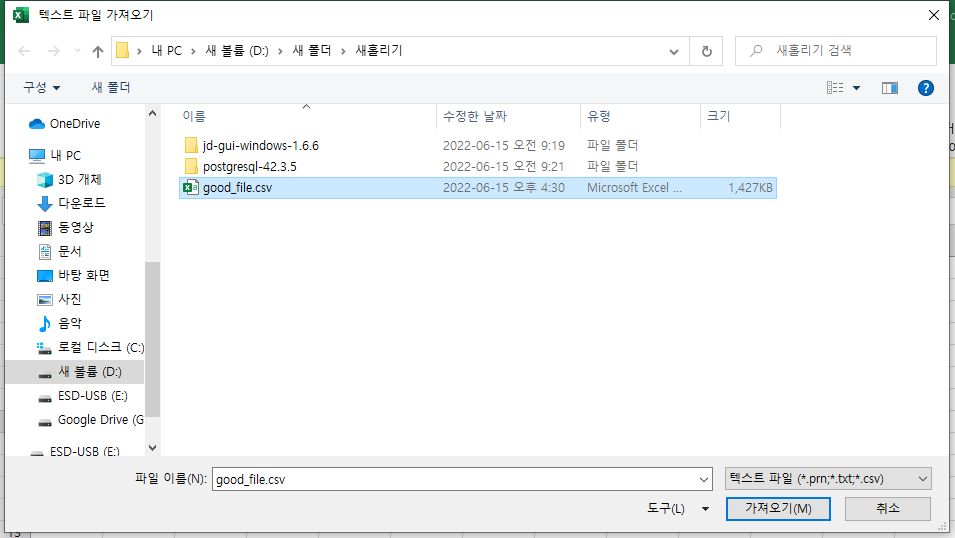Open 사진 folder in sidebar
The image size is (955, 538).
point(59,299)
